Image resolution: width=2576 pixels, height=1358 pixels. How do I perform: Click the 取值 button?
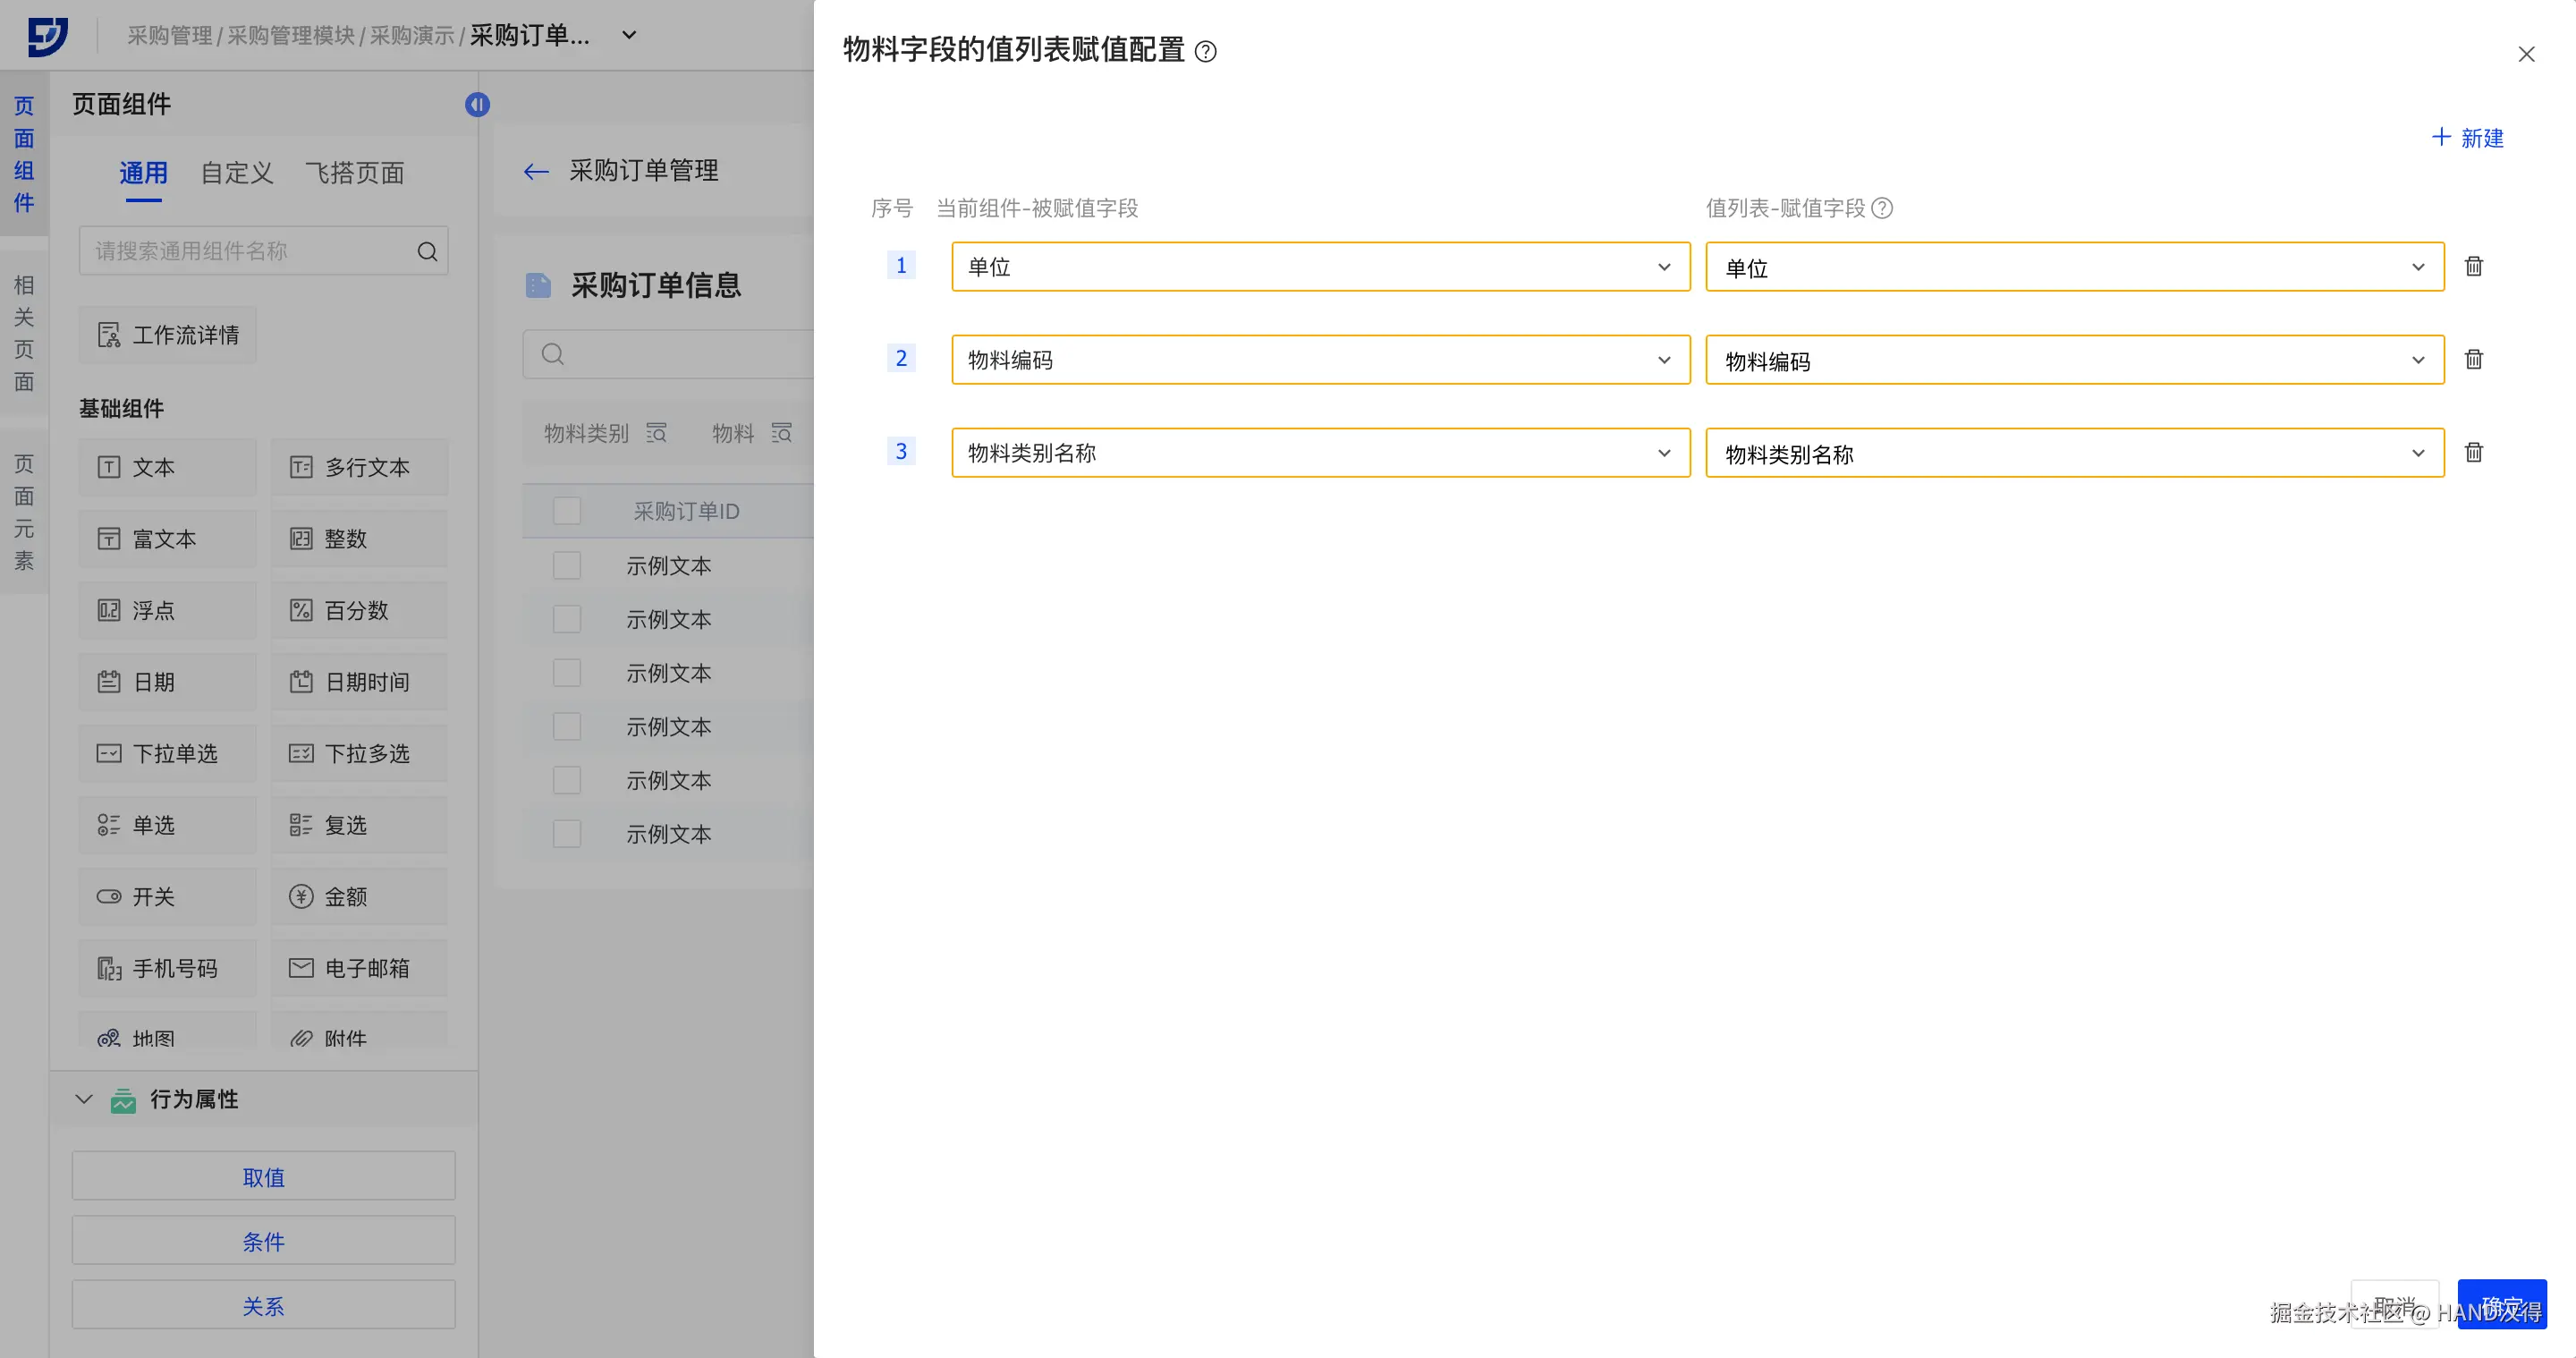tap(263, 1177)
